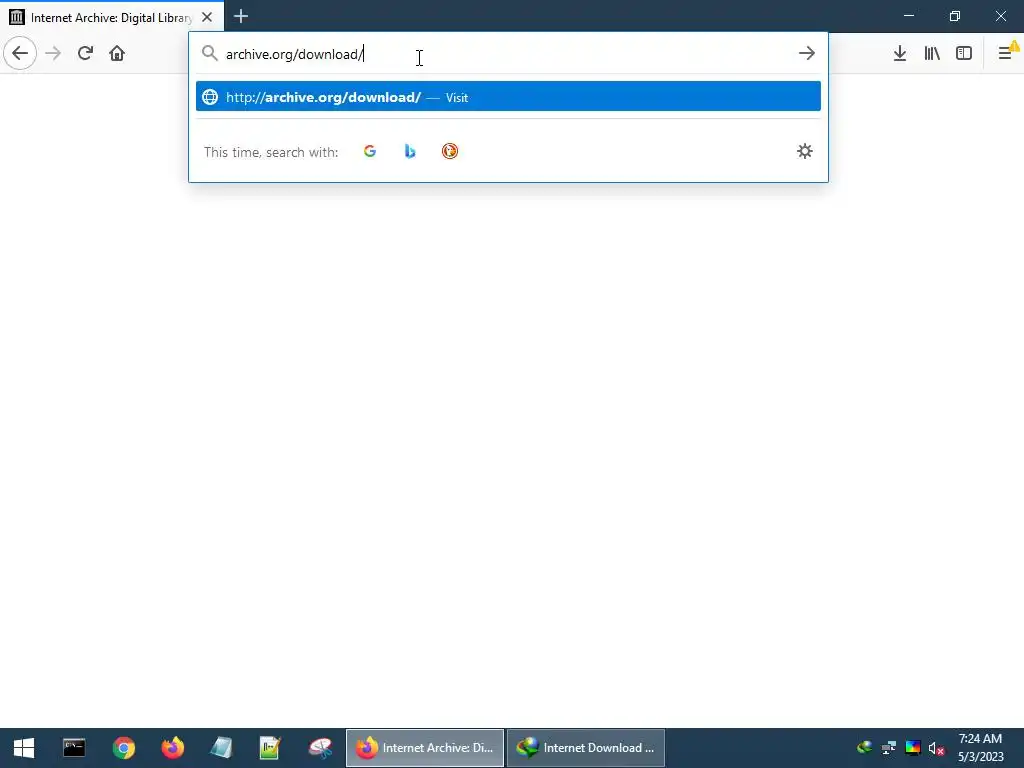Launch Google Chrome from the taskbar
Image resolution: width=1024 pixels, height=768 pixels.
click(x=123, y=748)
